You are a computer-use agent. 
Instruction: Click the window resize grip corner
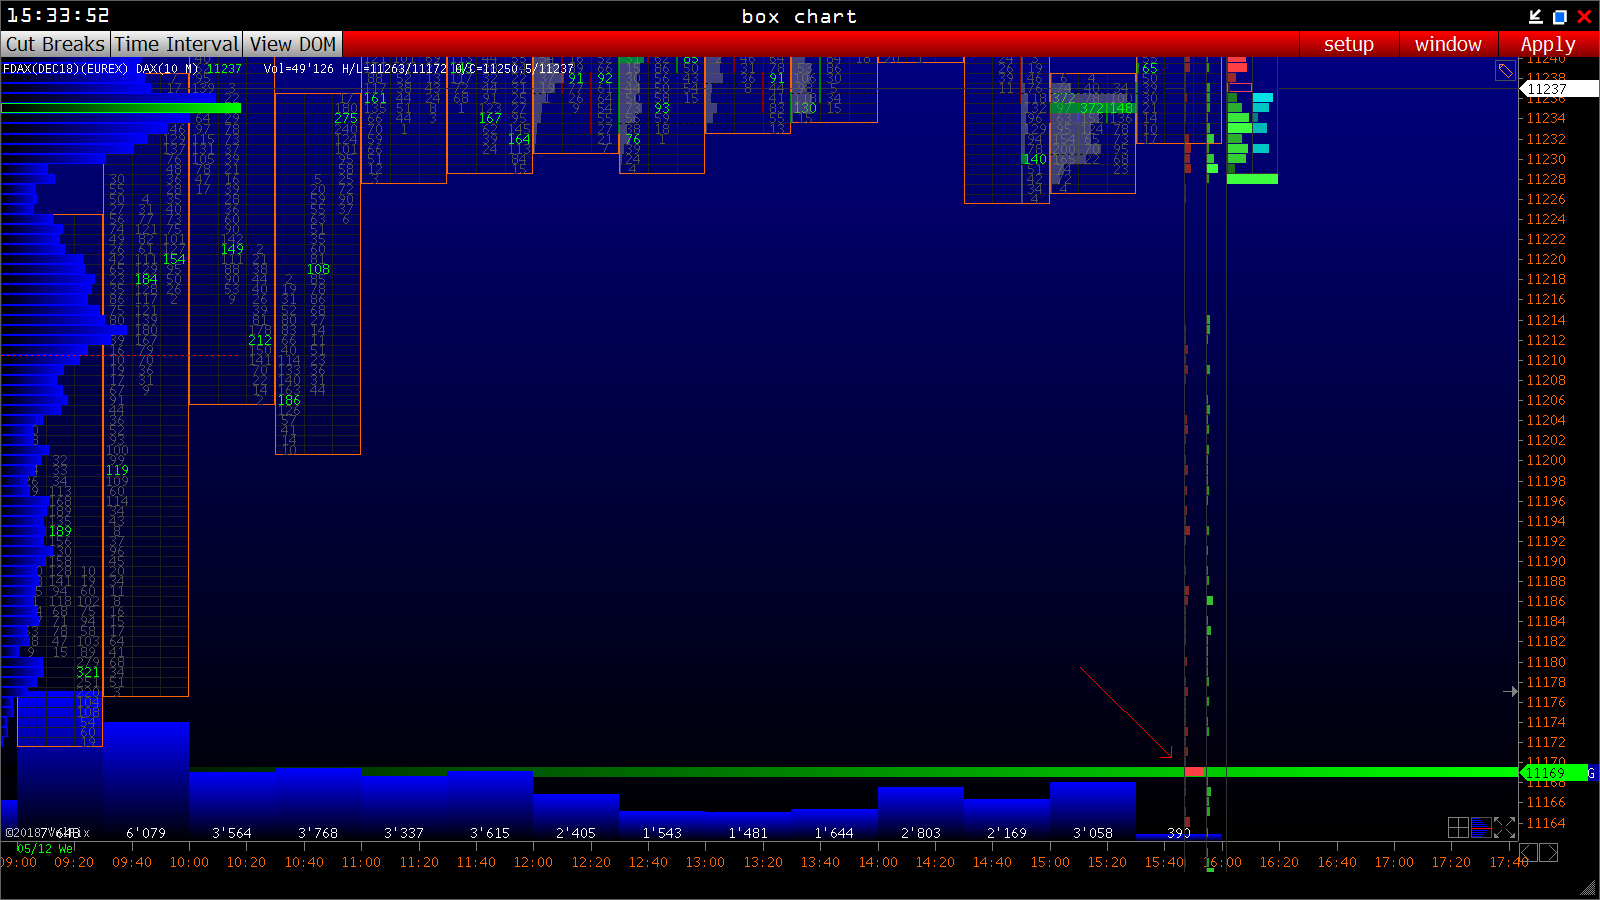tap(1588, 888)
